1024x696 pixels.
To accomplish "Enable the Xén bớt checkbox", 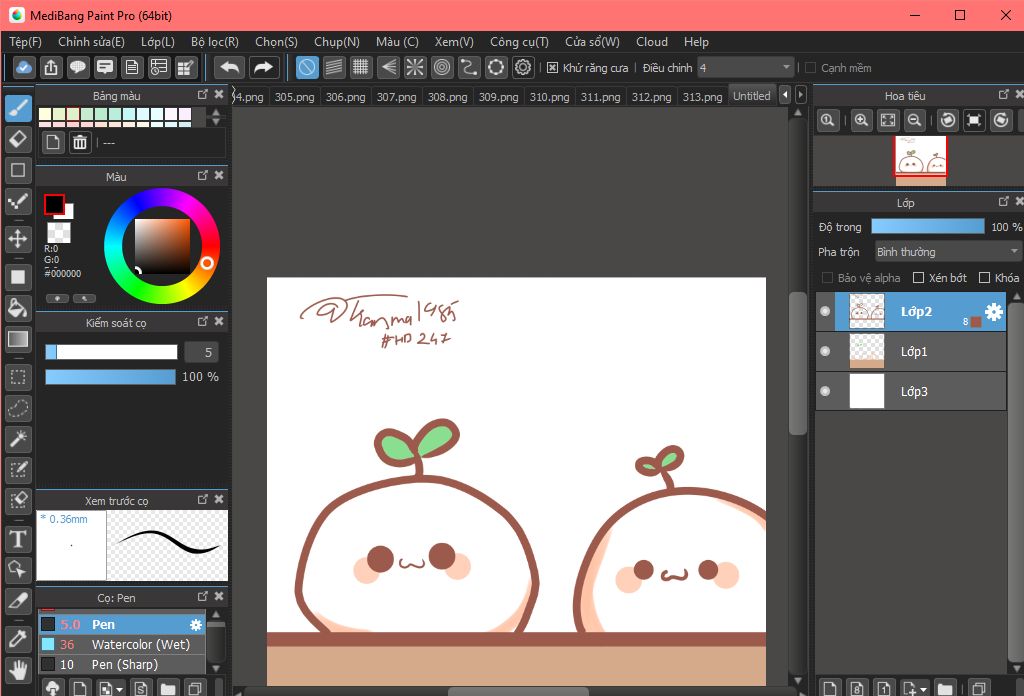I will point(918,278).
